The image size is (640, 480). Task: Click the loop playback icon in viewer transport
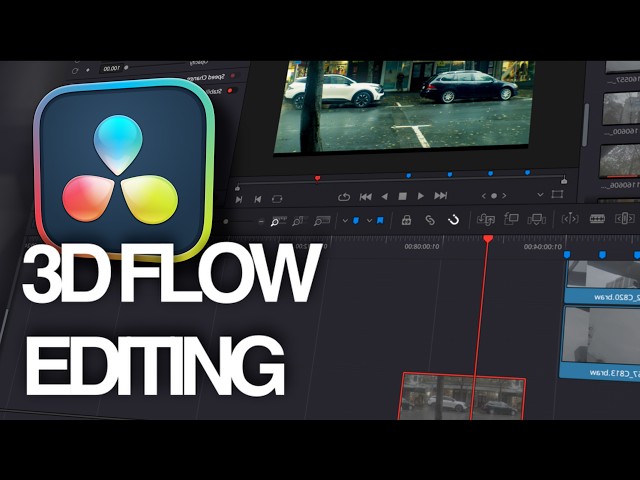pos(344,197)
